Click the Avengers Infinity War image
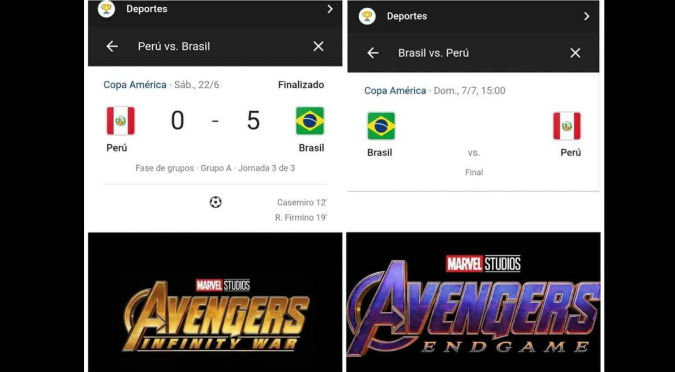The width and height of the screenshot is (675, 372). click(215, 302)
